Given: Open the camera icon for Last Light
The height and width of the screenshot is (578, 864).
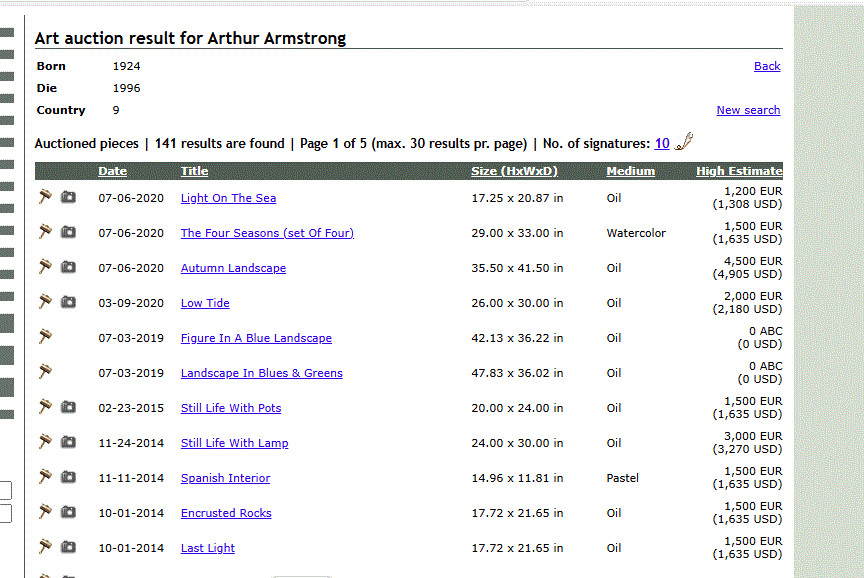Looking at the screenshot, I should click(68, 547).
